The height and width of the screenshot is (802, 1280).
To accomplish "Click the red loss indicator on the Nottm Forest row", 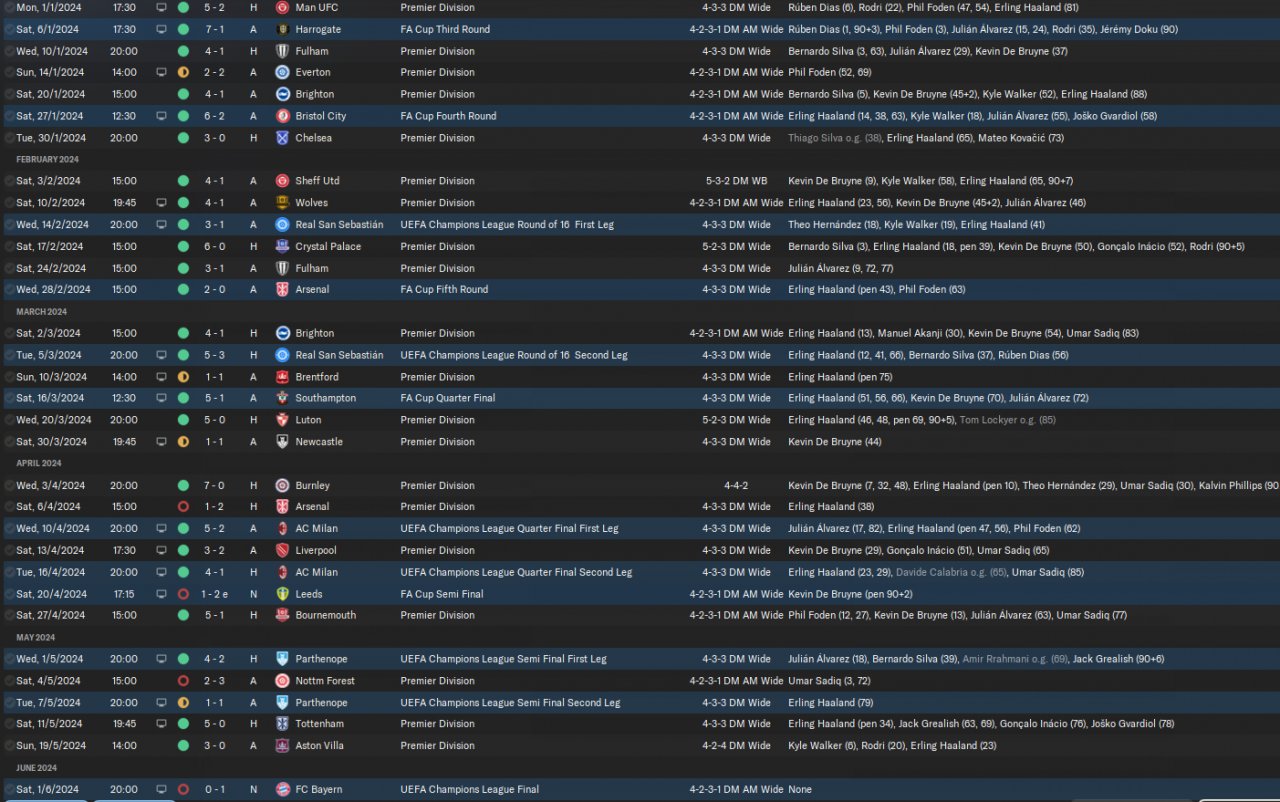I will point(183,681).
